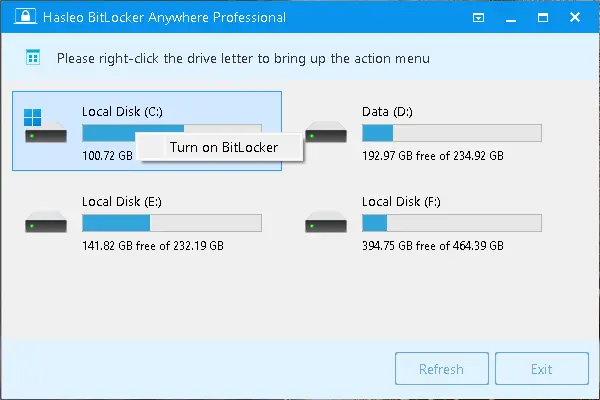Choose Turn on BitLocker from context menu
Screen dimensions: 600x400
(x=222, y=147)
